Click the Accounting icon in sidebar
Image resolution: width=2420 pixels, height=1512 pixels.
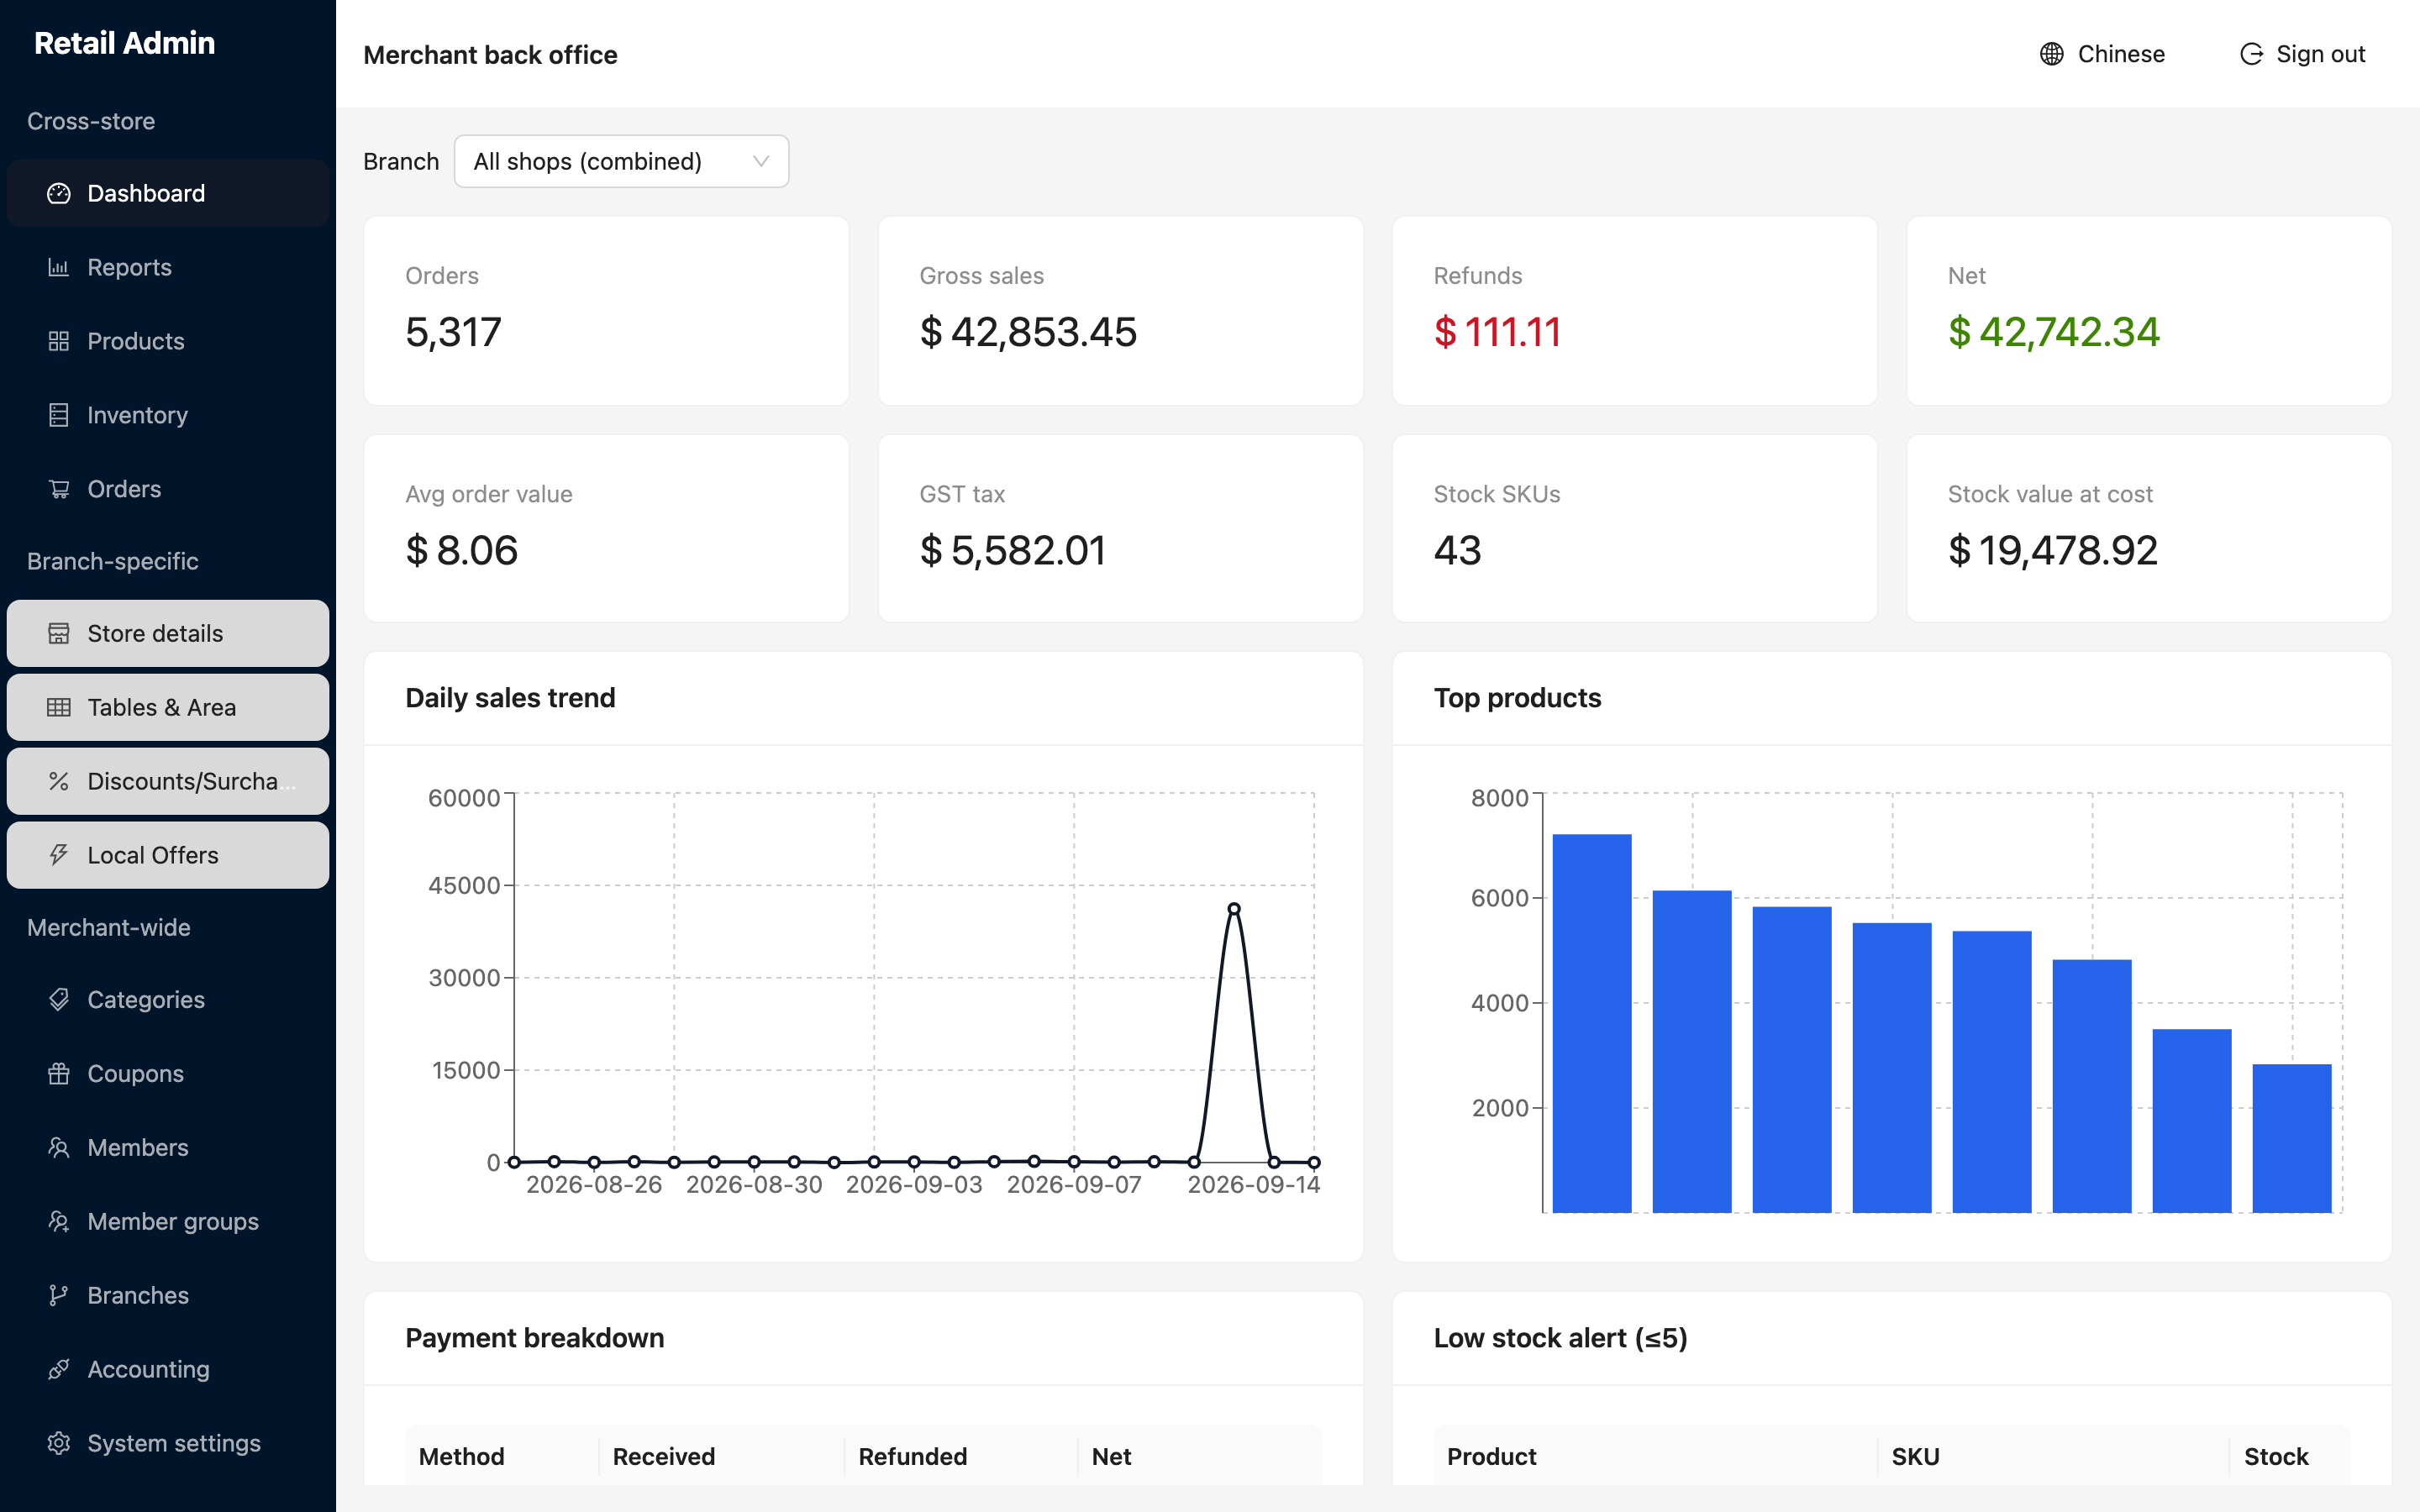(x=59, y=1369)
